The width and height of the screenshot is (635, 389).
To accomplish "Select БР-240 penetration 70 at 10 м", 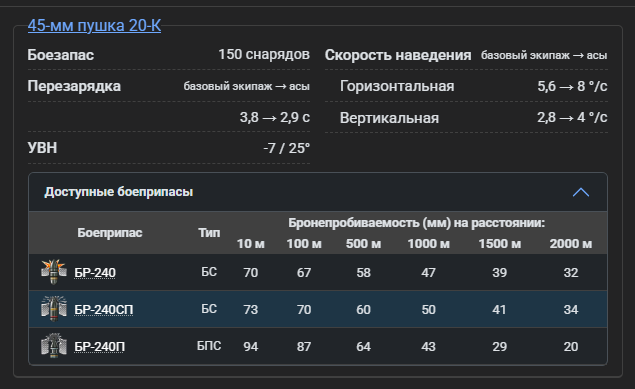I will click(x=251, y=272).
